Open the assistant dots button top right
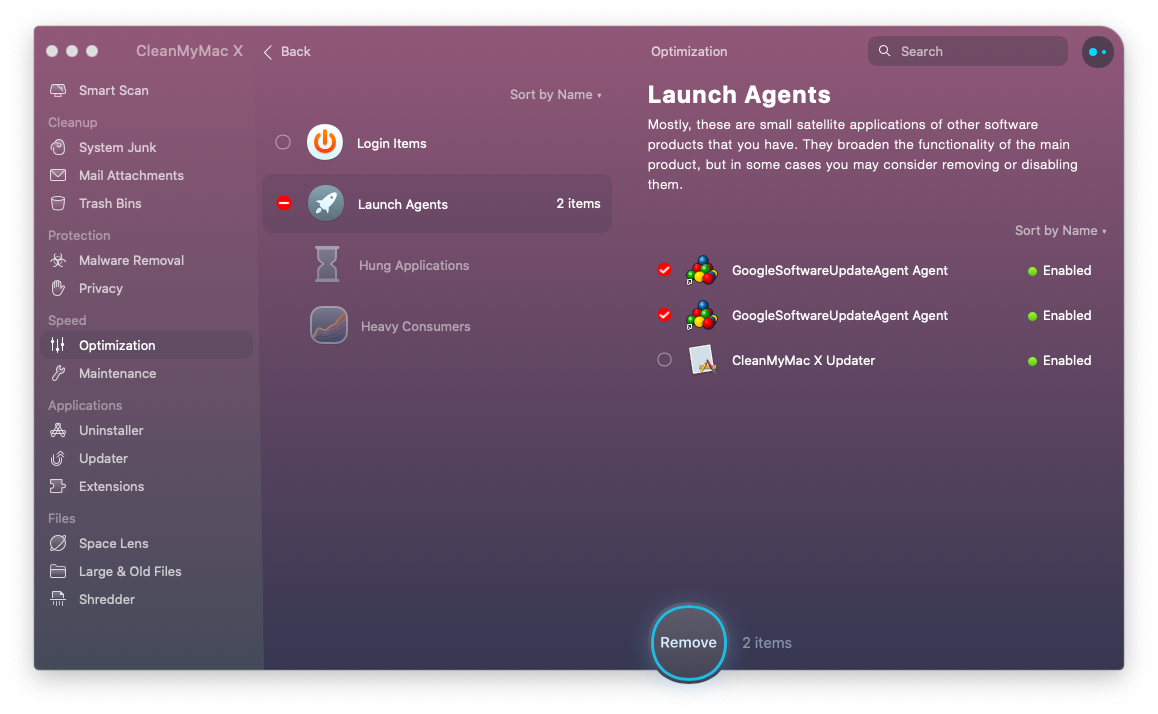This screenshot has height=714, width=1158. click(x=1097, y=52)
